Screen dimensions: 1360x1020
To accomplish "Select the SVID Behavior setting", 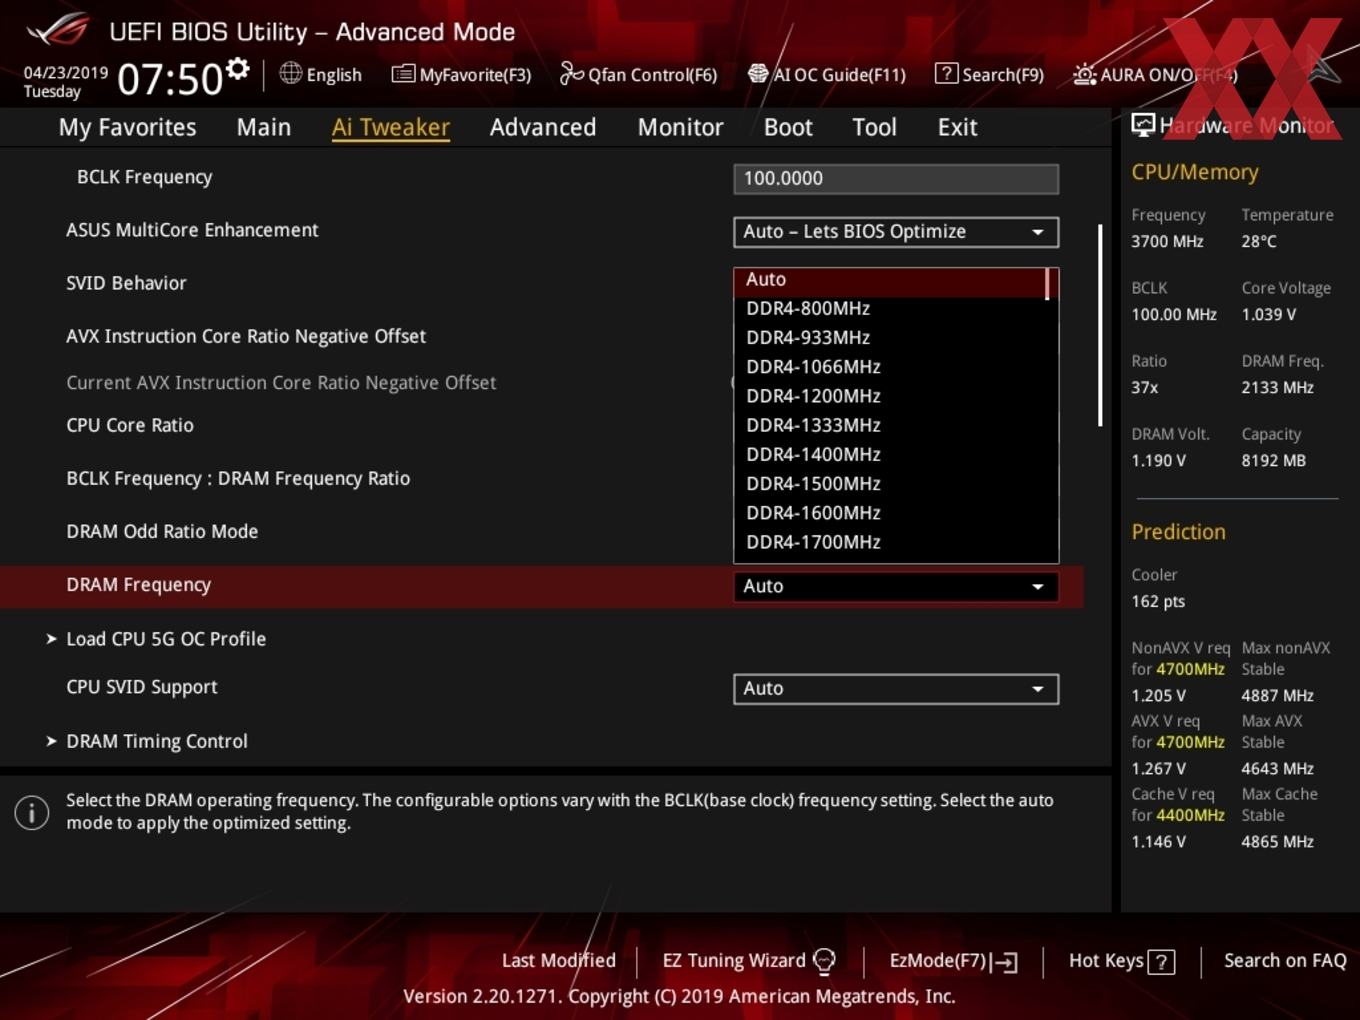I will [x=126, y=283].
